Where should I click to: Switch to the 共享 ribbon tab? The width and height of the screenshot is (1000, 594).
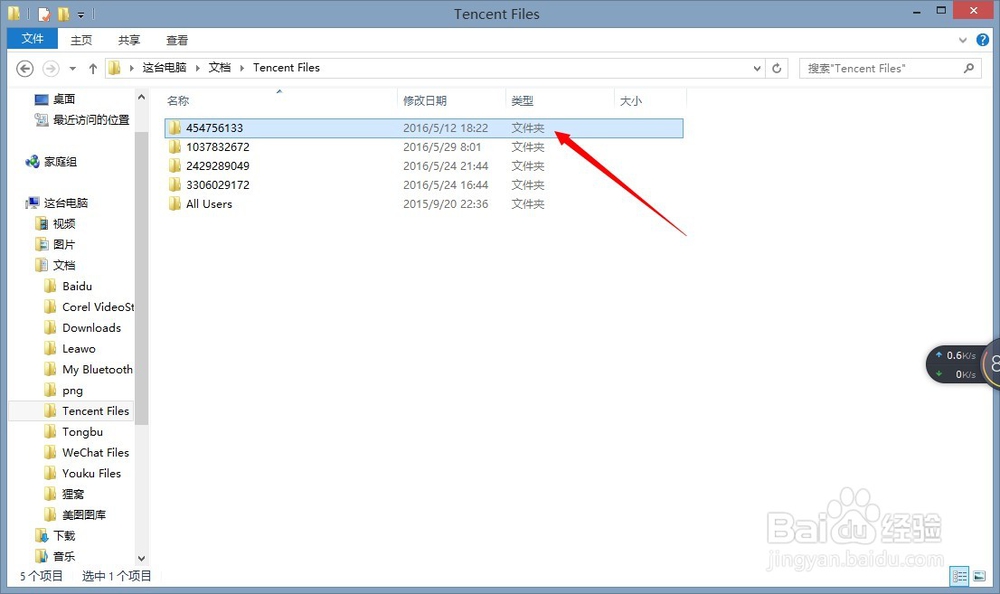point(129,40)
